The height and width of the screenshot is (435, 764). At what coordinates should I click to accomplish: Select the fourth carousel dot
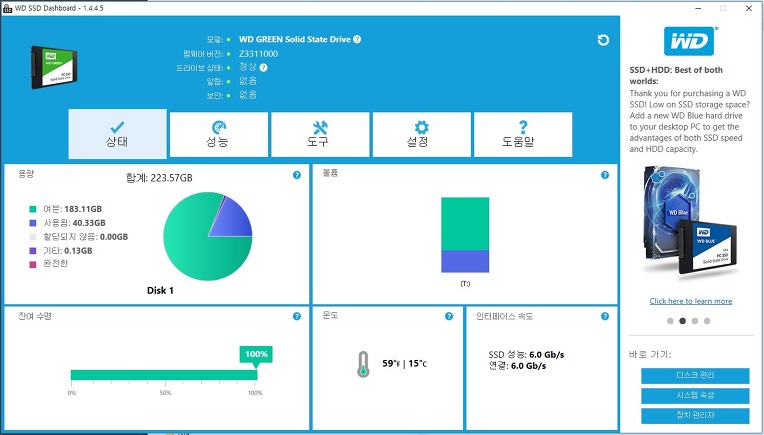pyautogui.click(x=707, y=321)
